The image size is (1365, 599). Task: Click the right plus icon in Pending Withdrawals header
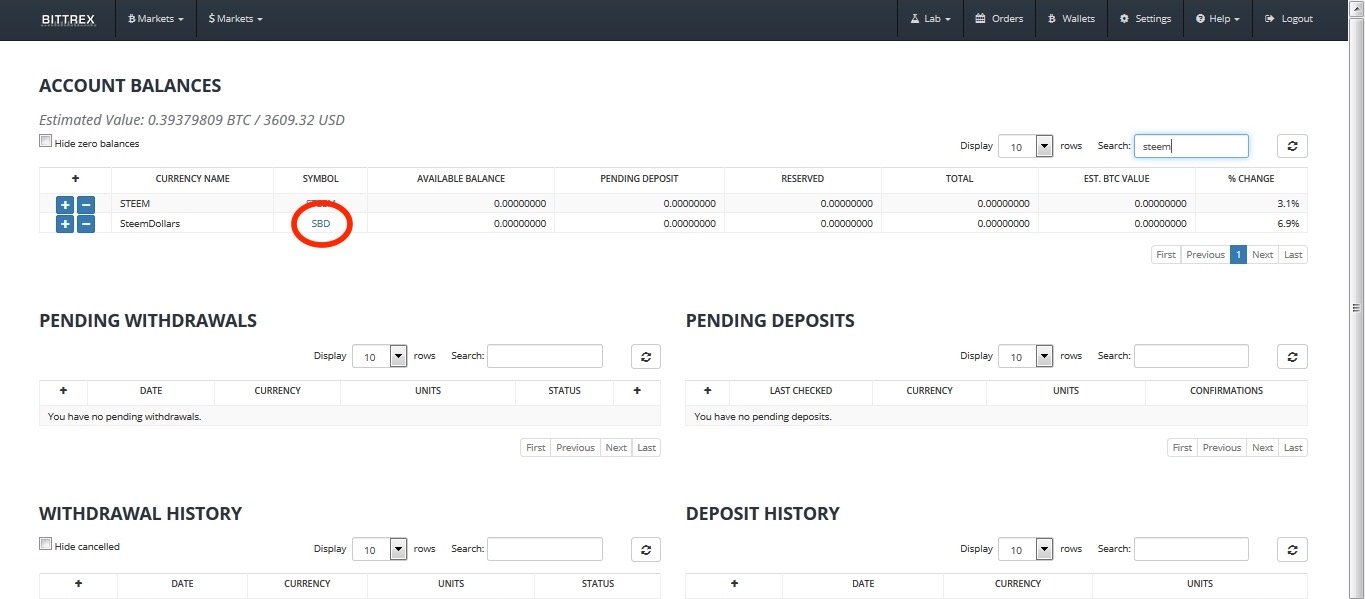pyautogui.click(x=637, y=391)
